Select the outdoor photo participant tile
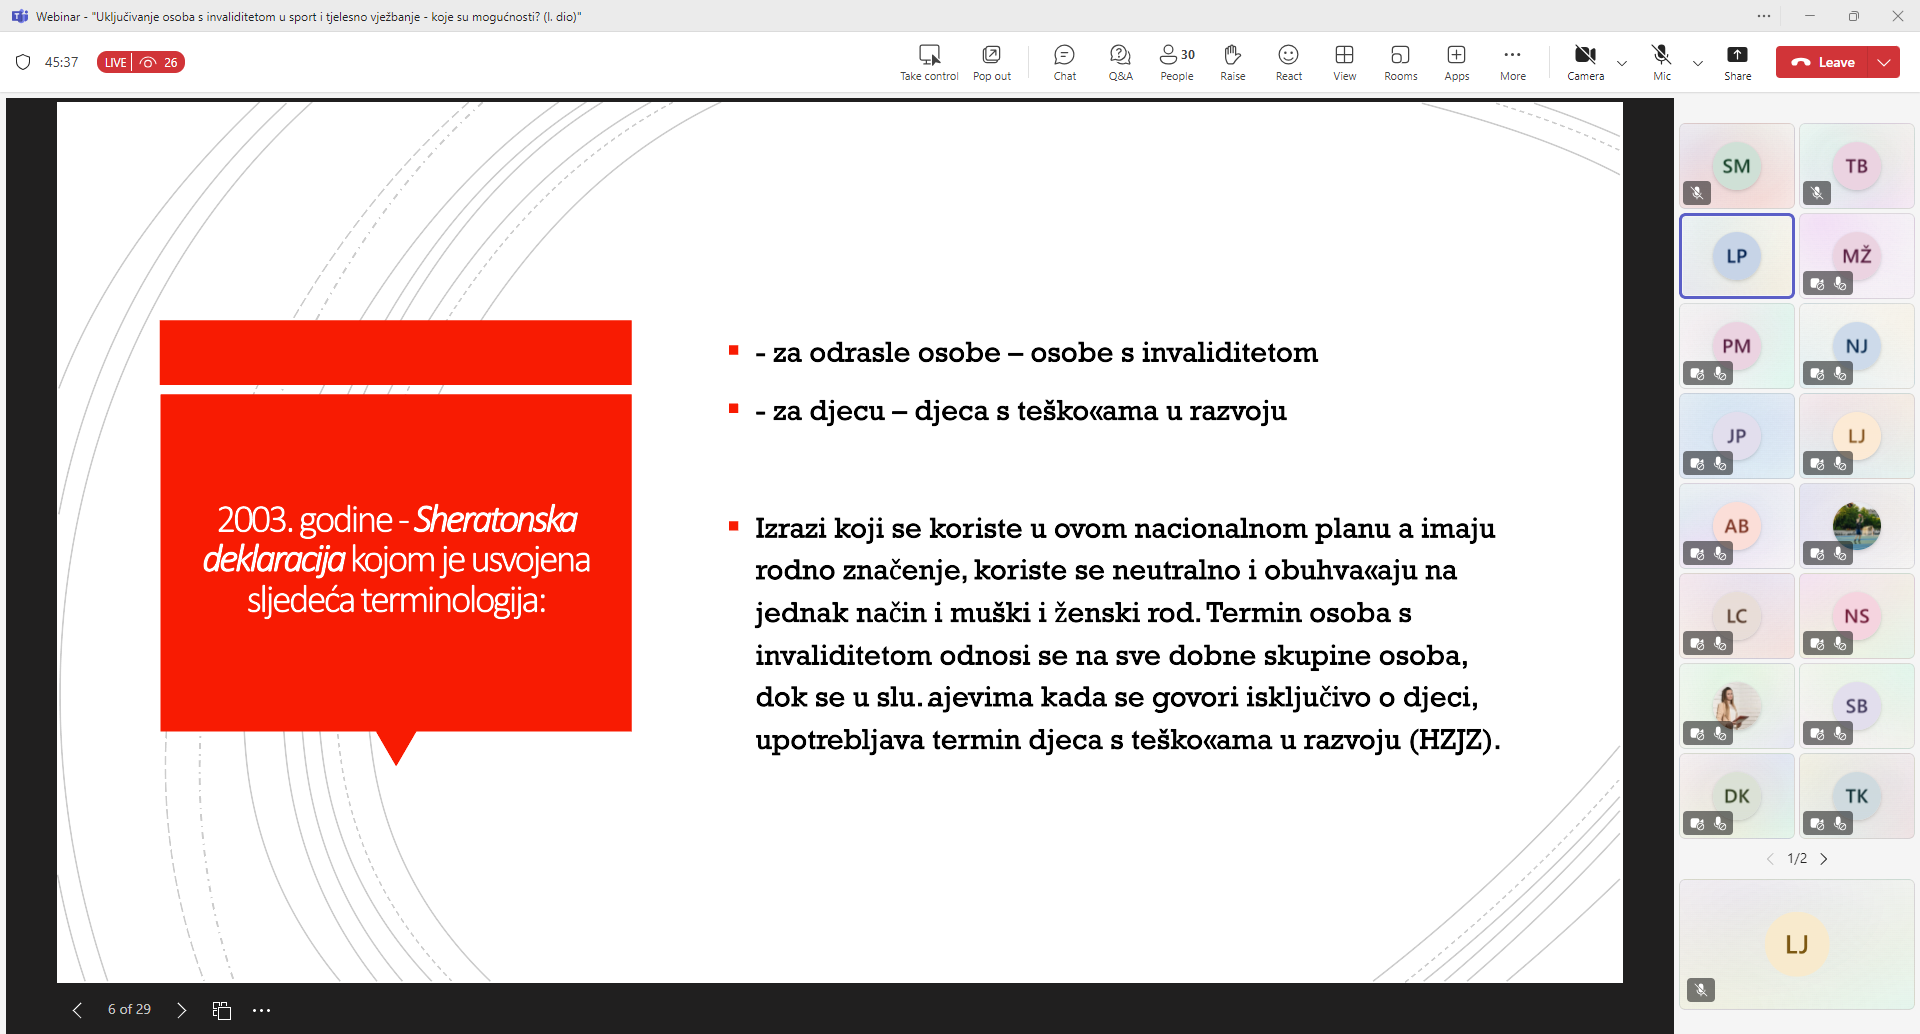This screenshot has height=1034, width=1920. tap(1857, 526)
